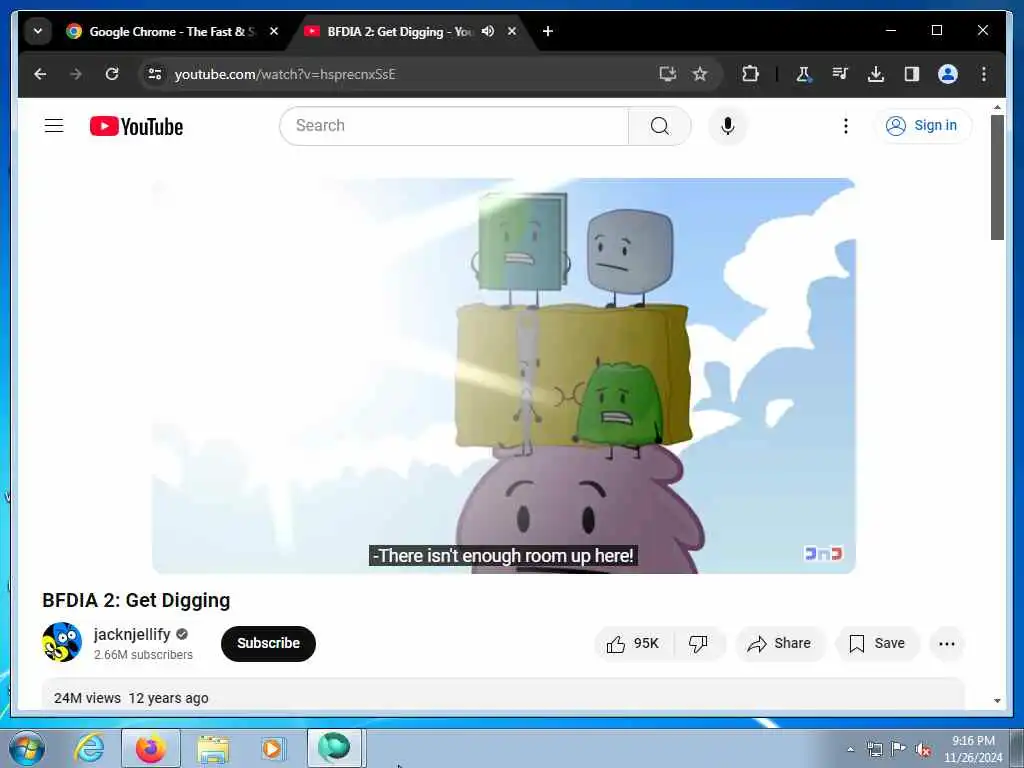Viewport: 1024px width, 768px height.
Task: Mute the BFDIA tab audio speaker icon
Action: [x=488, y=31]
